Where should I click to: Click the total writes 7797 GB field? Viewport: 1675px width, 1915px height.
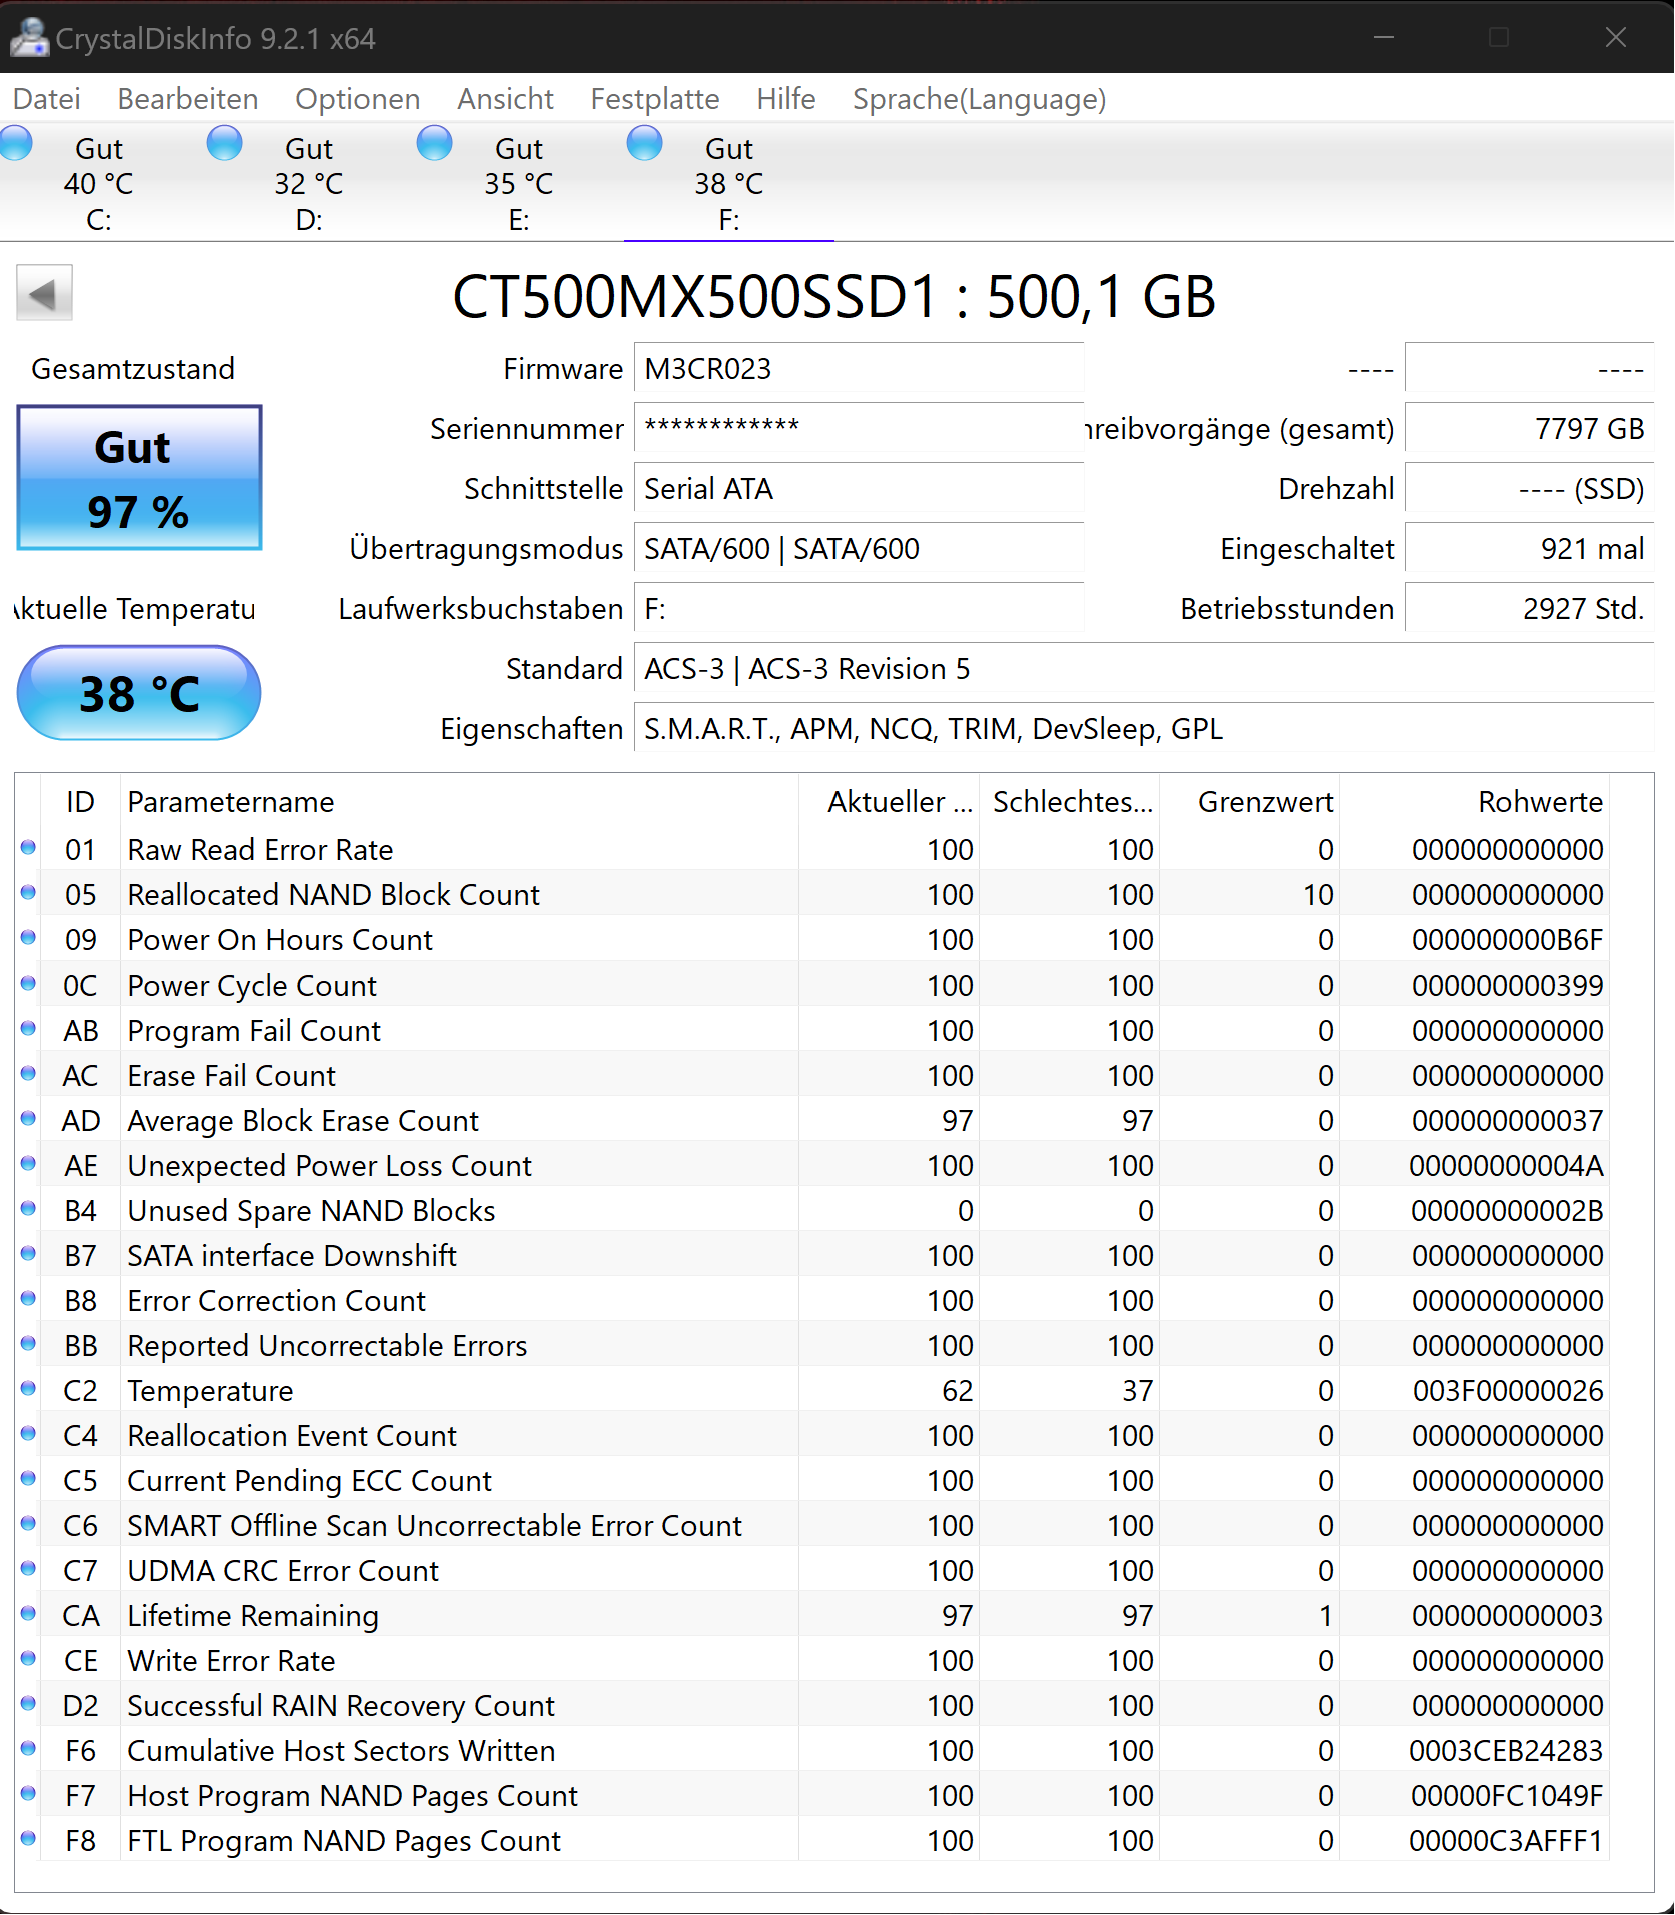[x=1530, y=428]
